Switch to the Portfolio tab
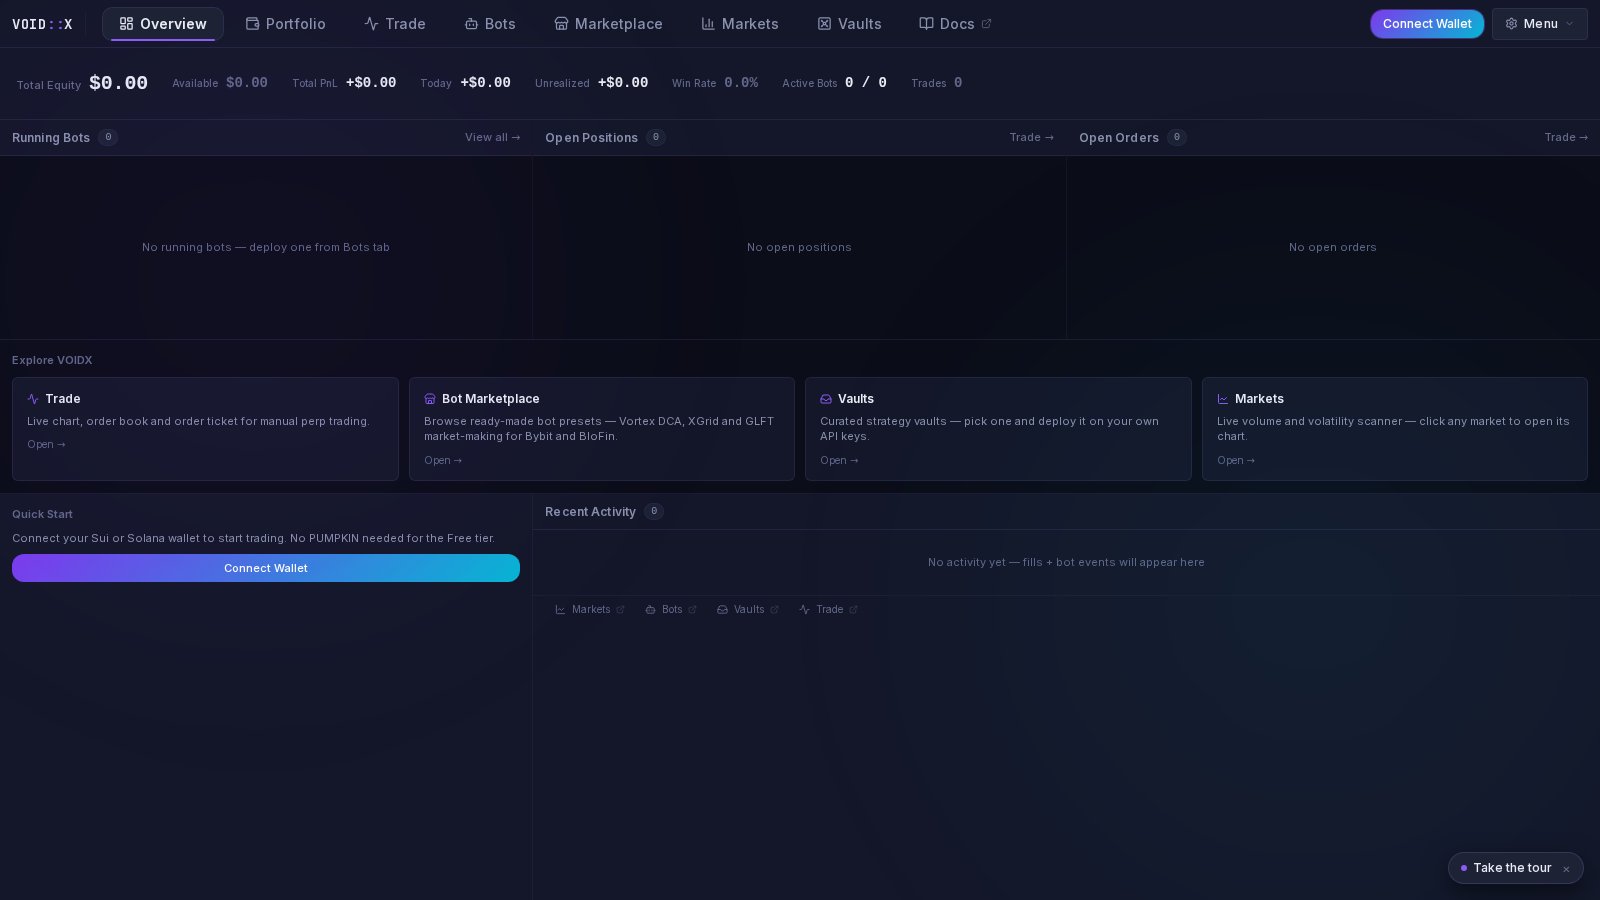The height and width of the screenshot is (900, 1600). (286, 24)
